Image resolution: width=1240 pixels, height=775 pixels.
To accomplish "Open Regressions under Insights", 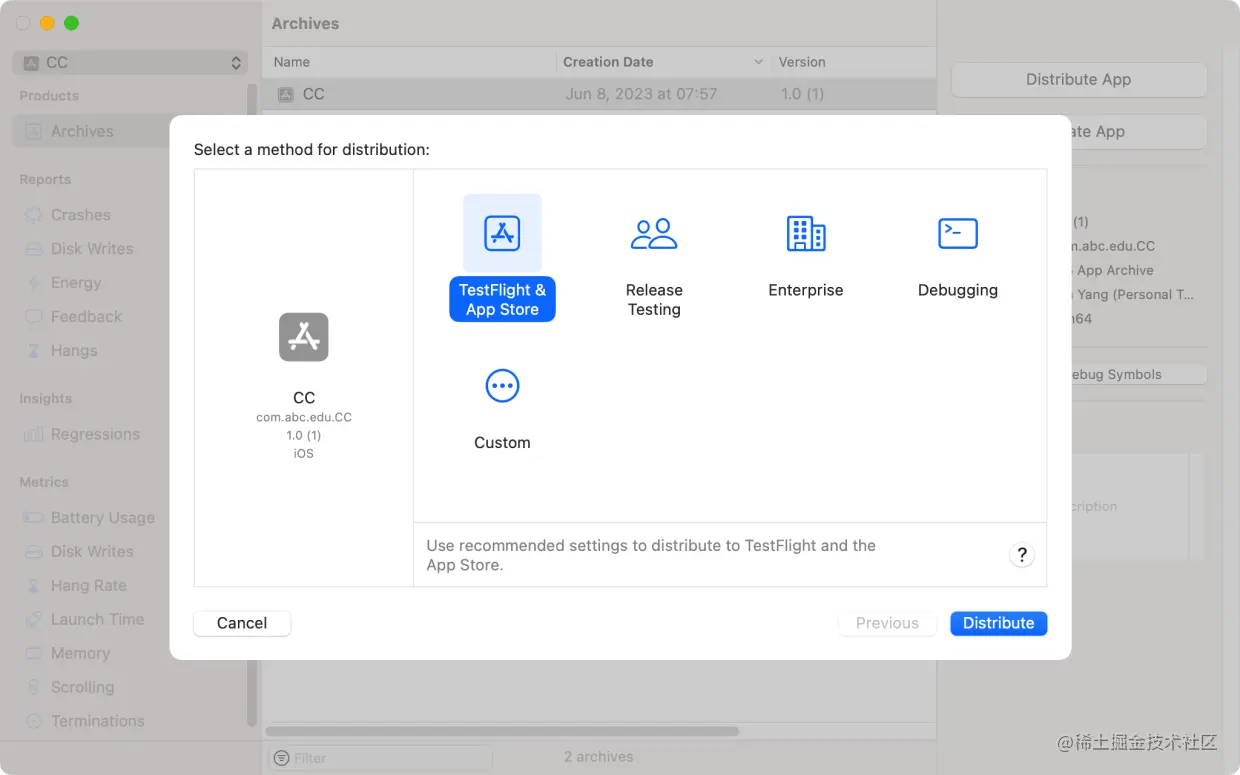I will click(x=95, y=434).
